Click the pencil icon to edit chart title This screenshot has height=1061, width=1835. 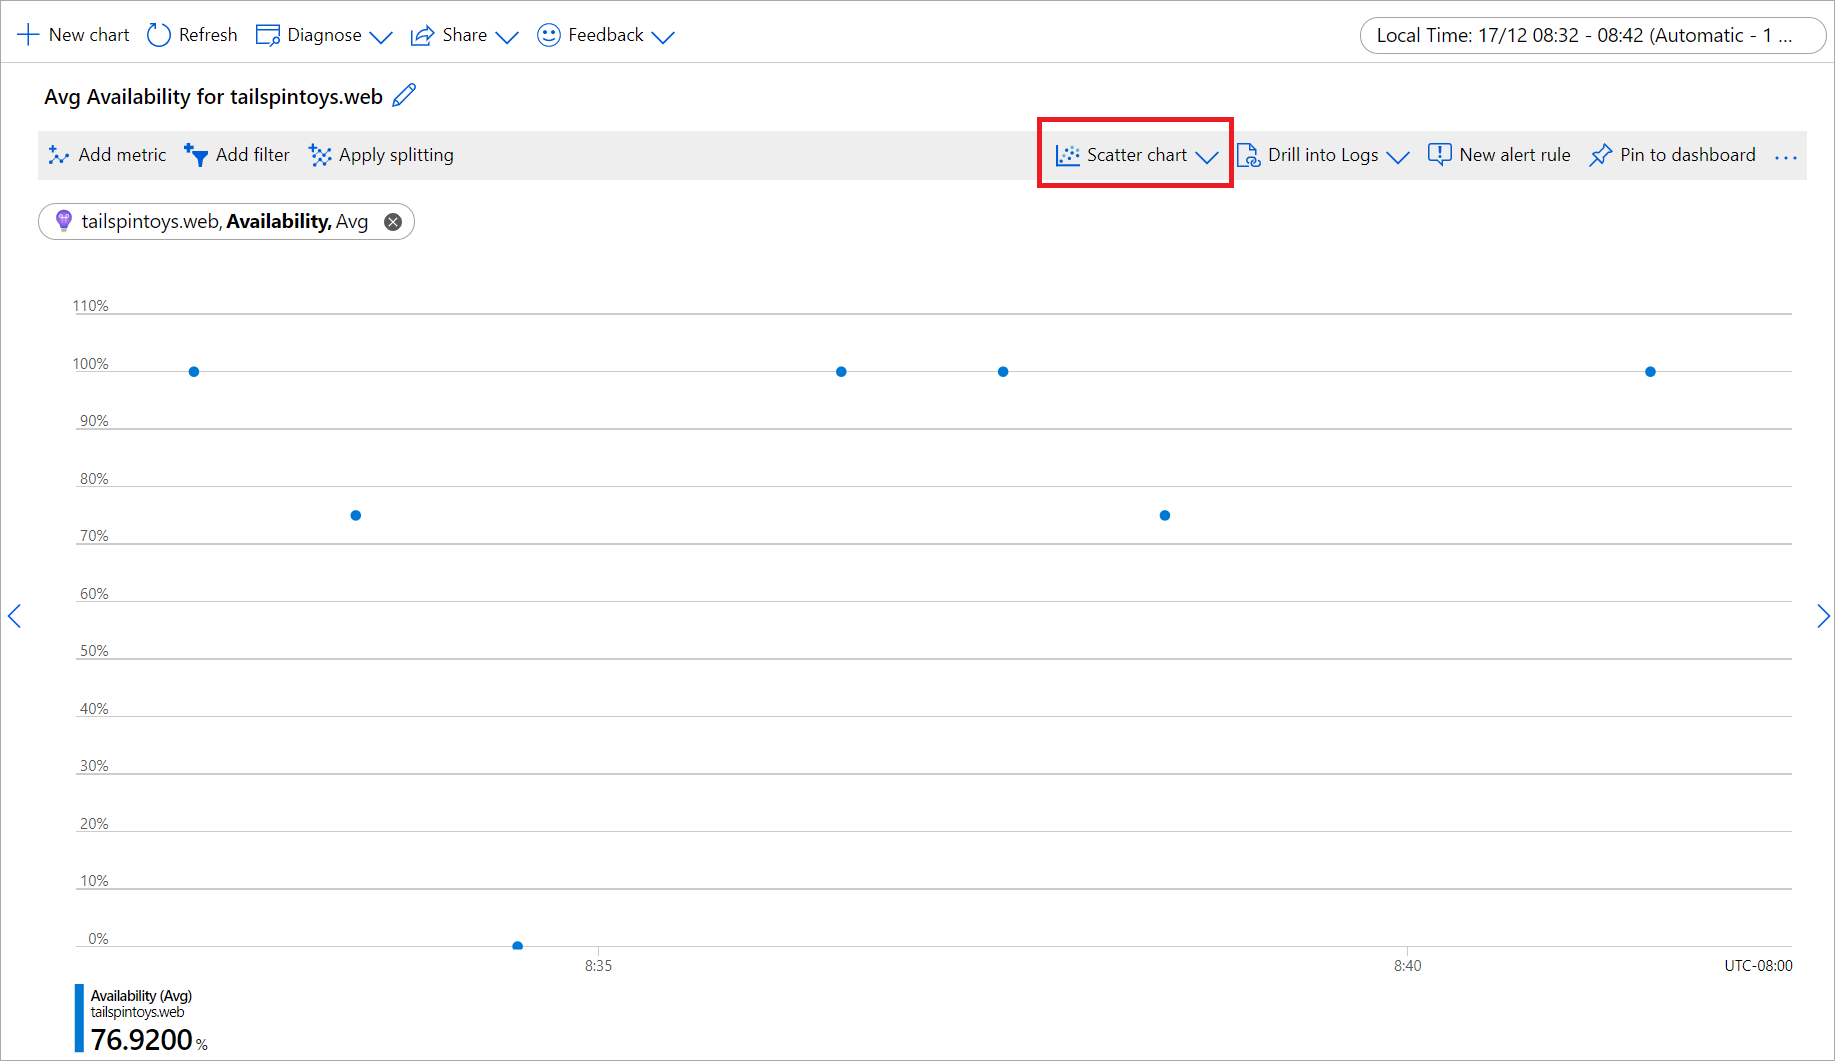[404, 96]
